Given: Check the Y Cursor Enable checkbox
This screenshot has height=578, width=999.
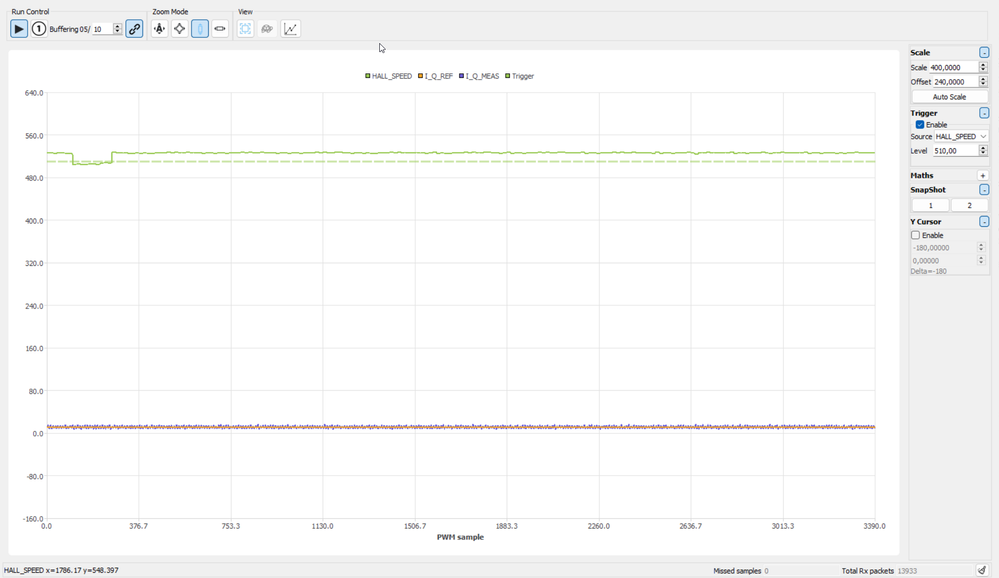Looking at the screenshot, I should pyautogui.click(x=916, y=235).
